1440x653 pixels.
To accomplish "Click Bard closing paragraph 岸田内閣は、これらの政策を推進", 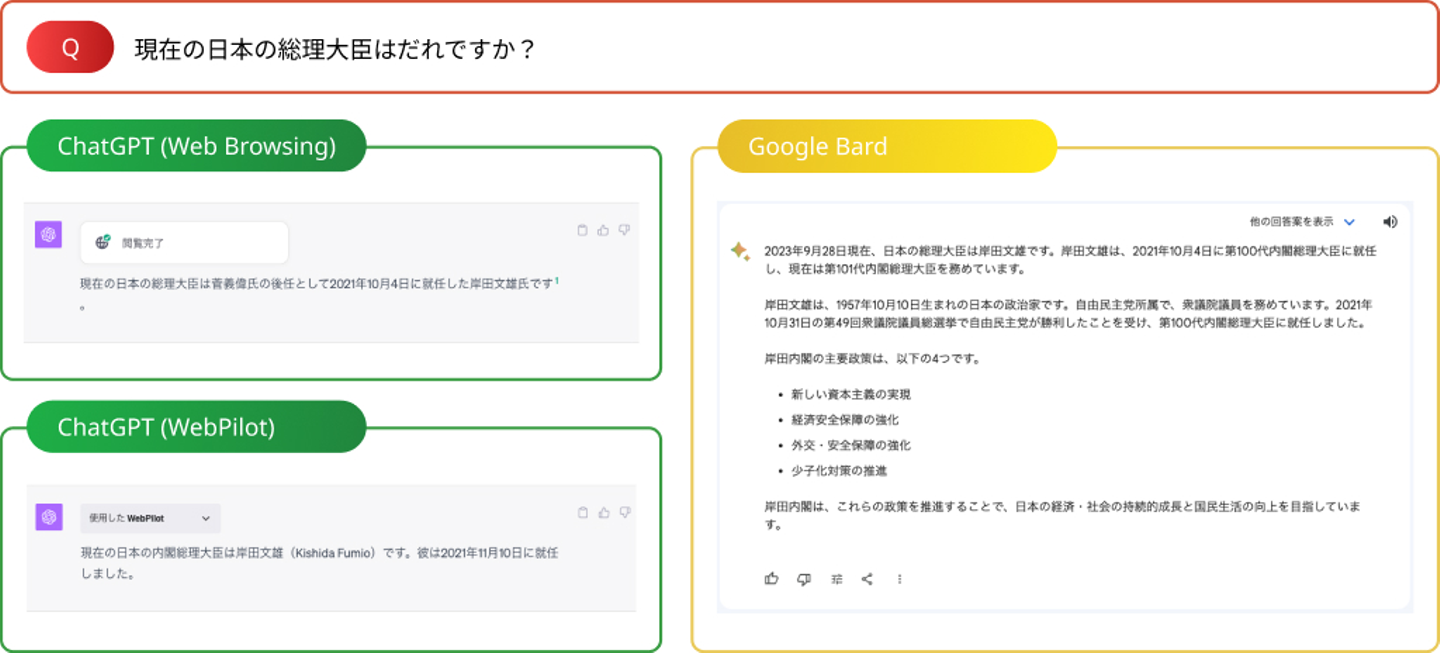I will [x=1063, y=515].
